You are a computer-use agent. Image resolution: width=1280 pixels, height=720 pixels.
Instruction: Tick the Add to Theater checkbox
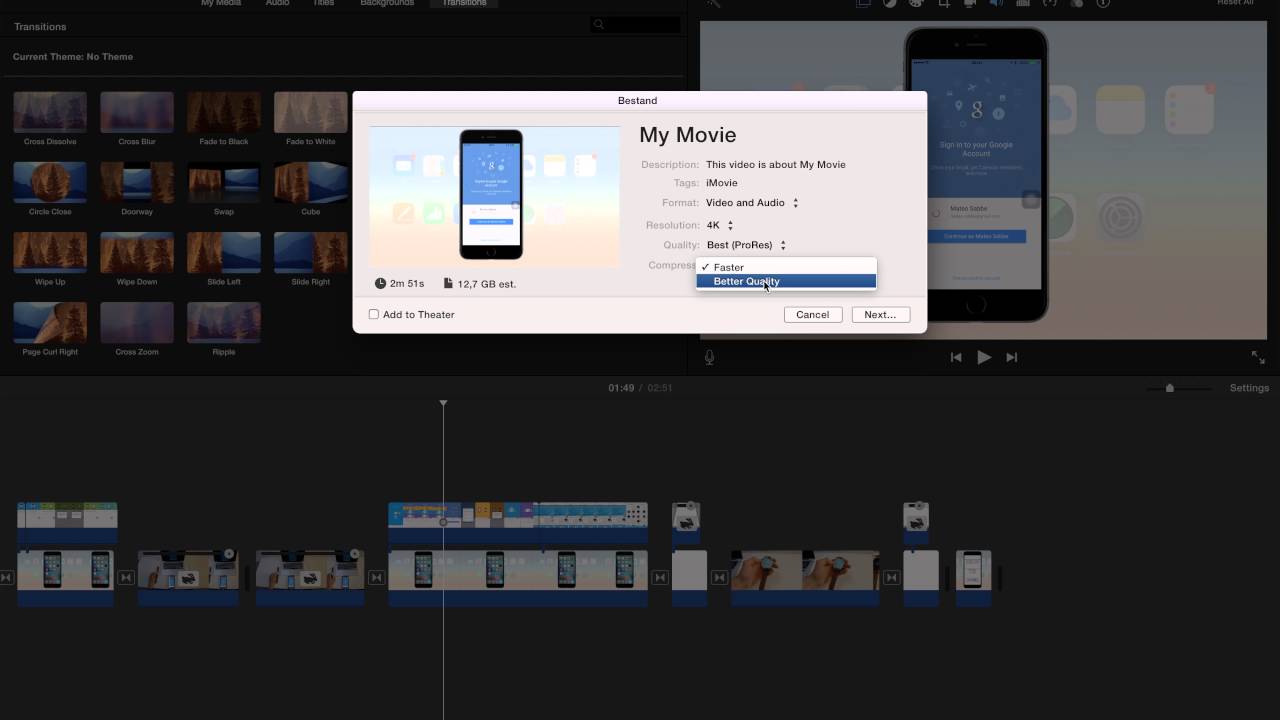374,314
